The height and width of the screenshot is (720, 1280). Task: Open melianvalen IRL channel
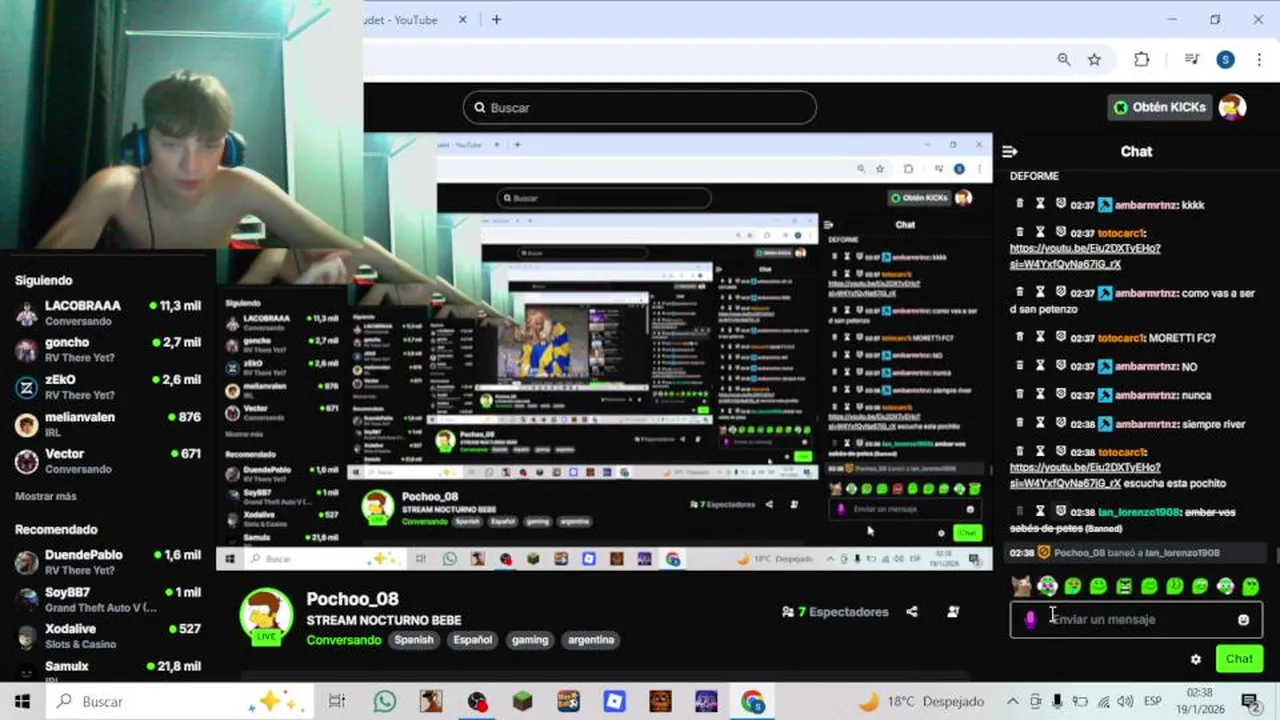pyautogui.click(x=108, y=424)
